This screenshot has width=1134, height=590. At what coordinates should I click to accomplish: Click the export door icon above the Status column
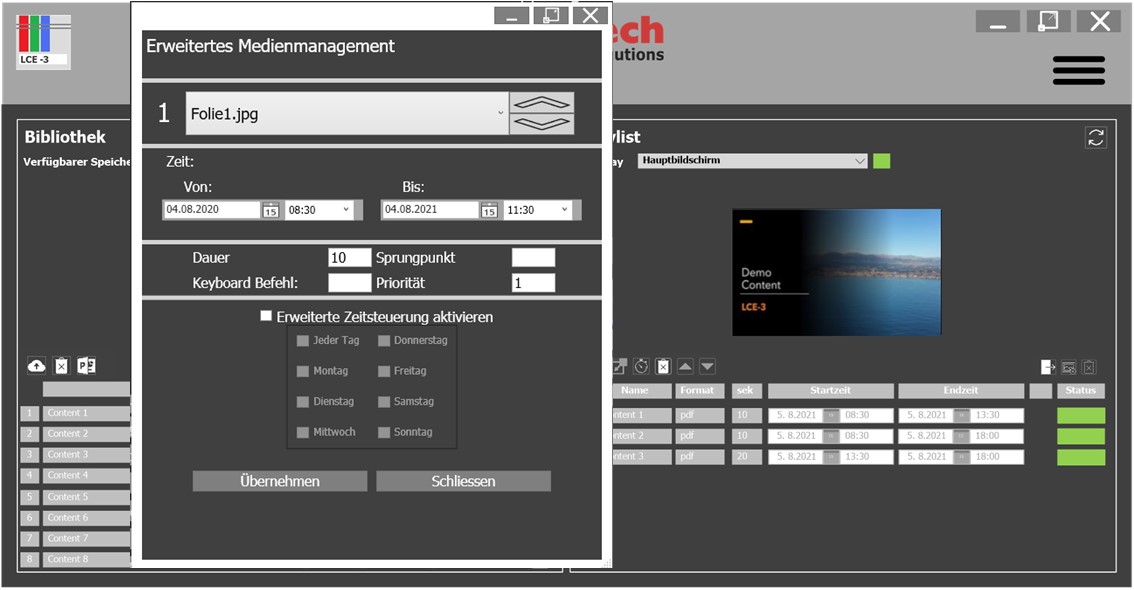tap(1047, 366)
